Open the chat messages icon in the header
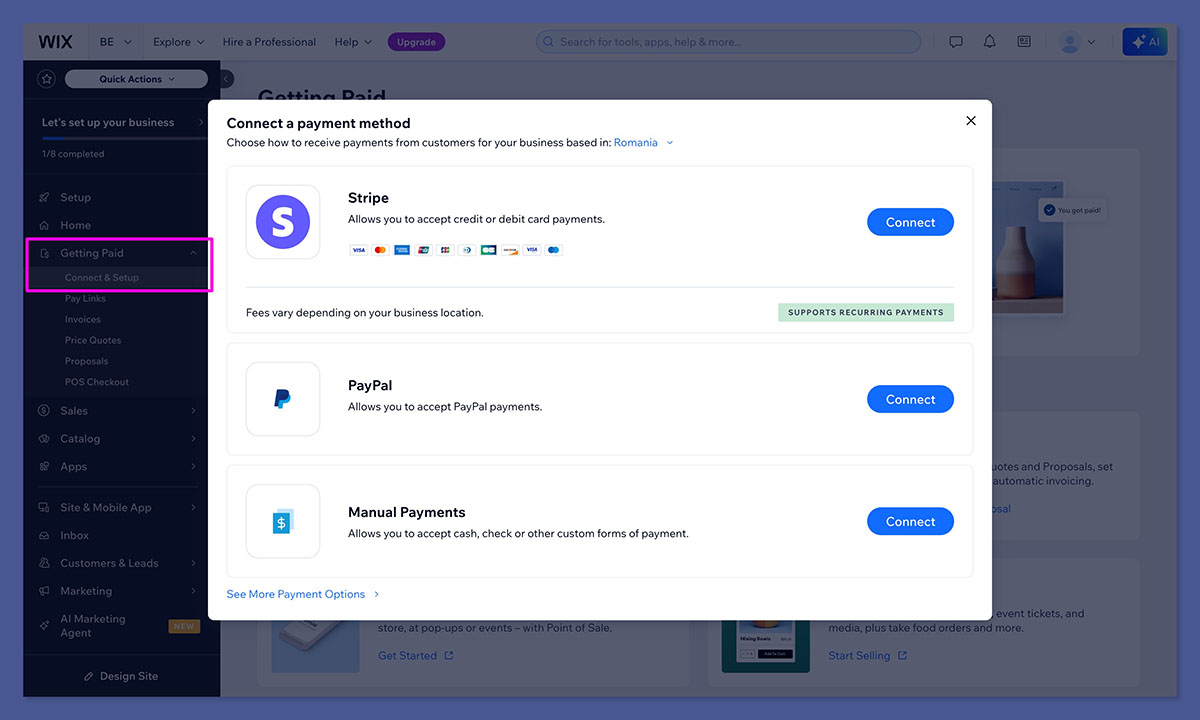The image size is (1200, 720). click(956, 42)
